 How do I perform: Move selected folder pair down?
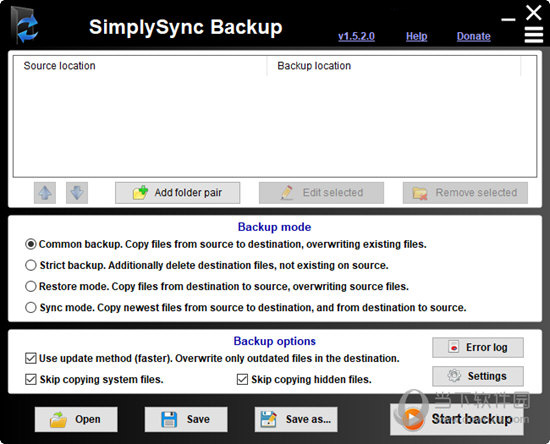tap(77, 193)
